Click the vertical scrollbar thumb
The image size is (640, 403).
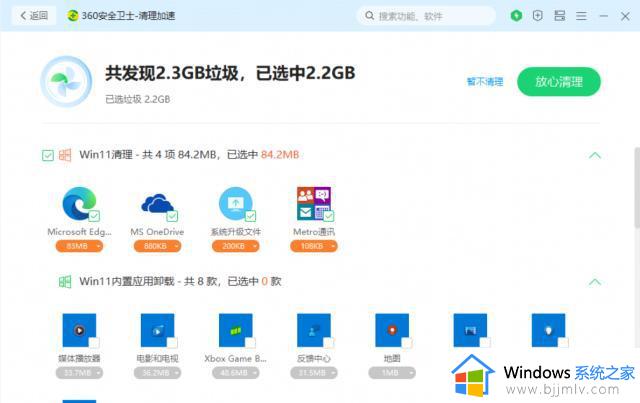[637, 187]
